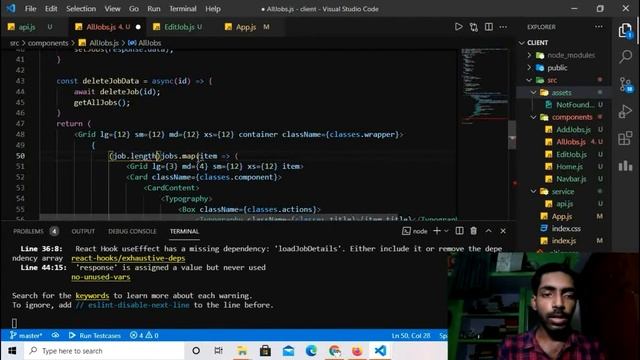The image size is (640, 360).
Task: Open master branch in status bar
Action: pos(26,336)
